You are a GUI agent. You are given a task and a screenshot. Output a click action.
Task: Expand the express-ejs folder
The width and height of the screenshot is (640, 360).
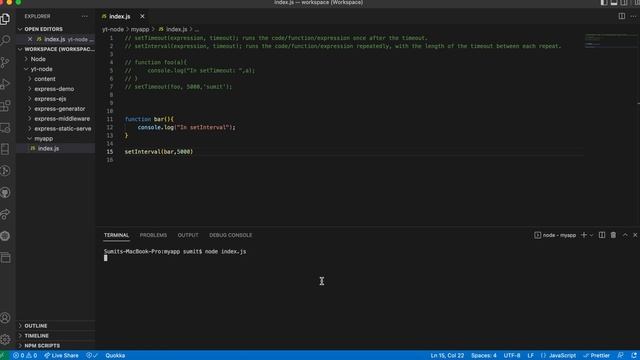click(x=50, y=99)
